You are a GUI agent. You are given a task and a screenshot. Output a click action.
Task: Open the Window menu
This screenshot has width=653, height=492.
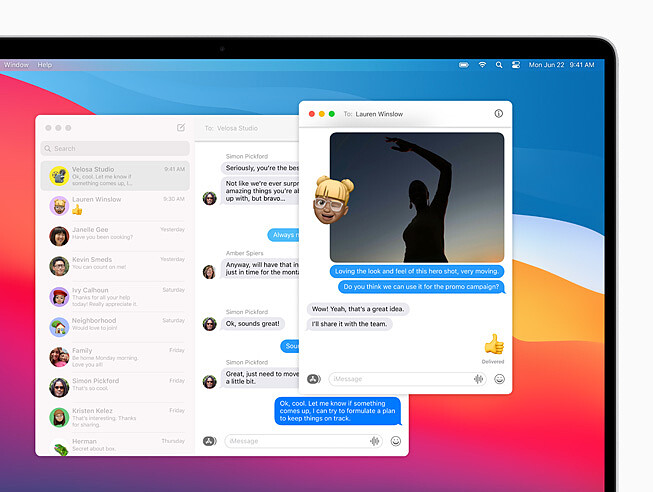coord(16,65)
